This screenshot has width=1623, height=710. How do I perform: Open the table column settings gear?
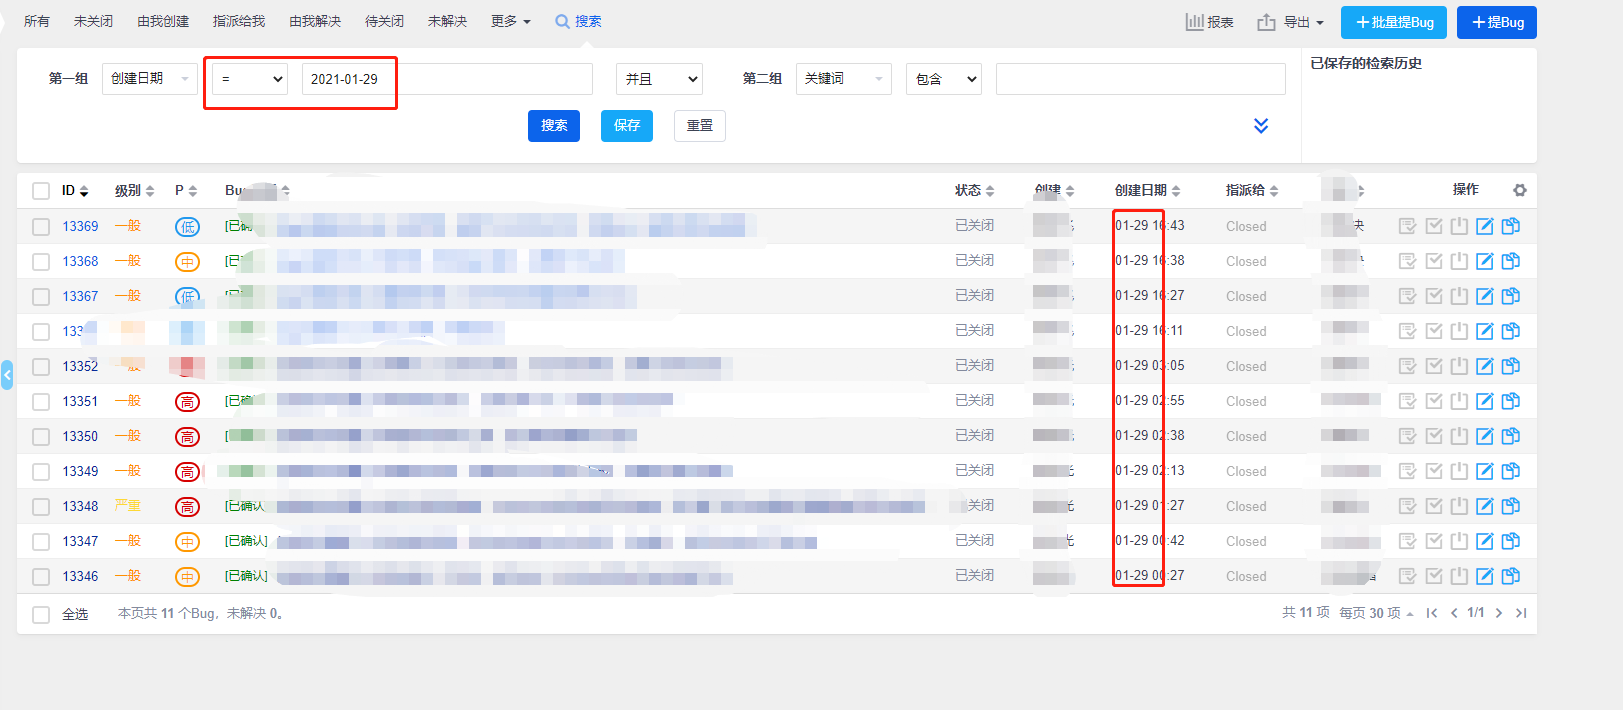[x=1520, y=190]
